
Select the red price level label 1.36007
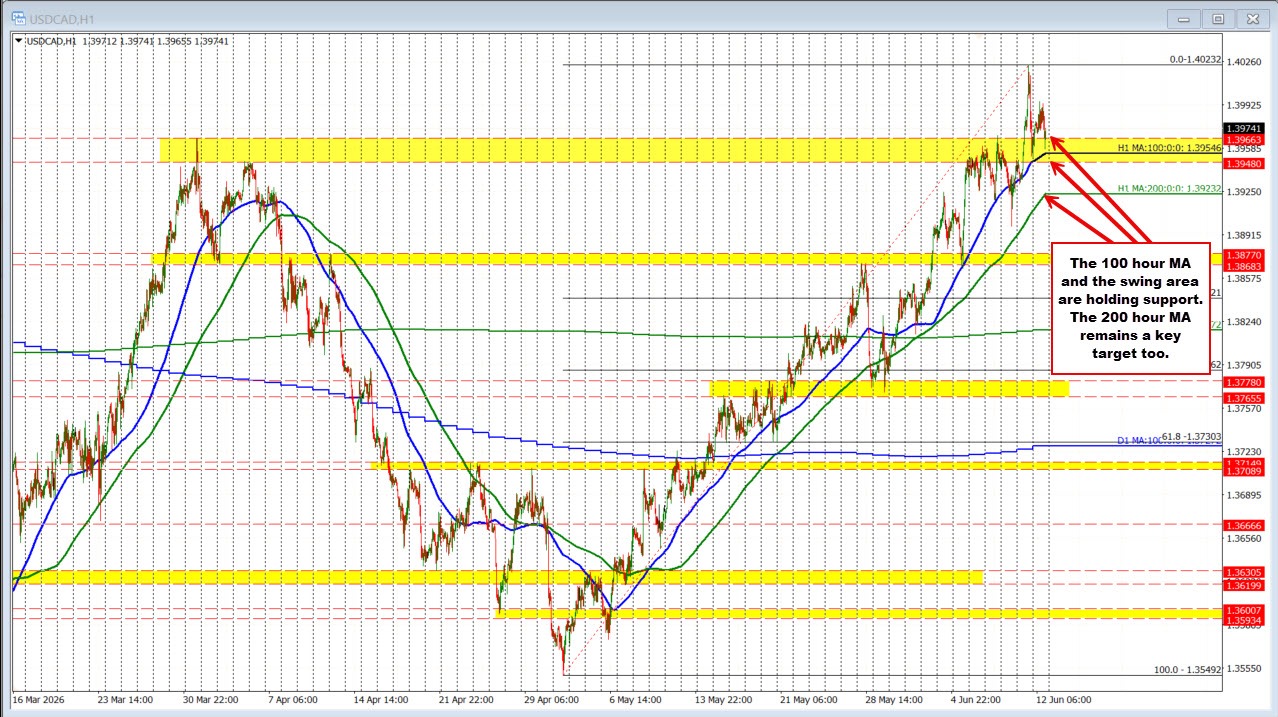coord(1243,610)
